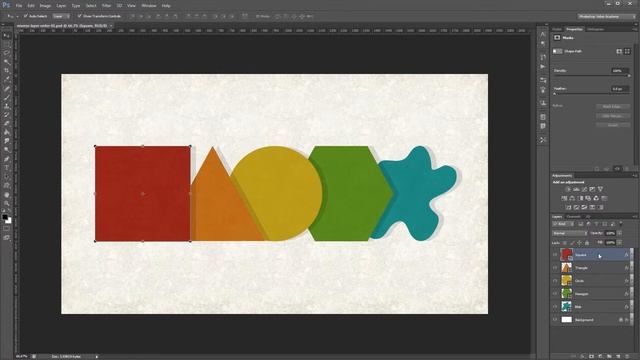Viewport: 640px width, 360px height.
Task: Create a new group in the Layers panel
Action: [x=609, y=356]
